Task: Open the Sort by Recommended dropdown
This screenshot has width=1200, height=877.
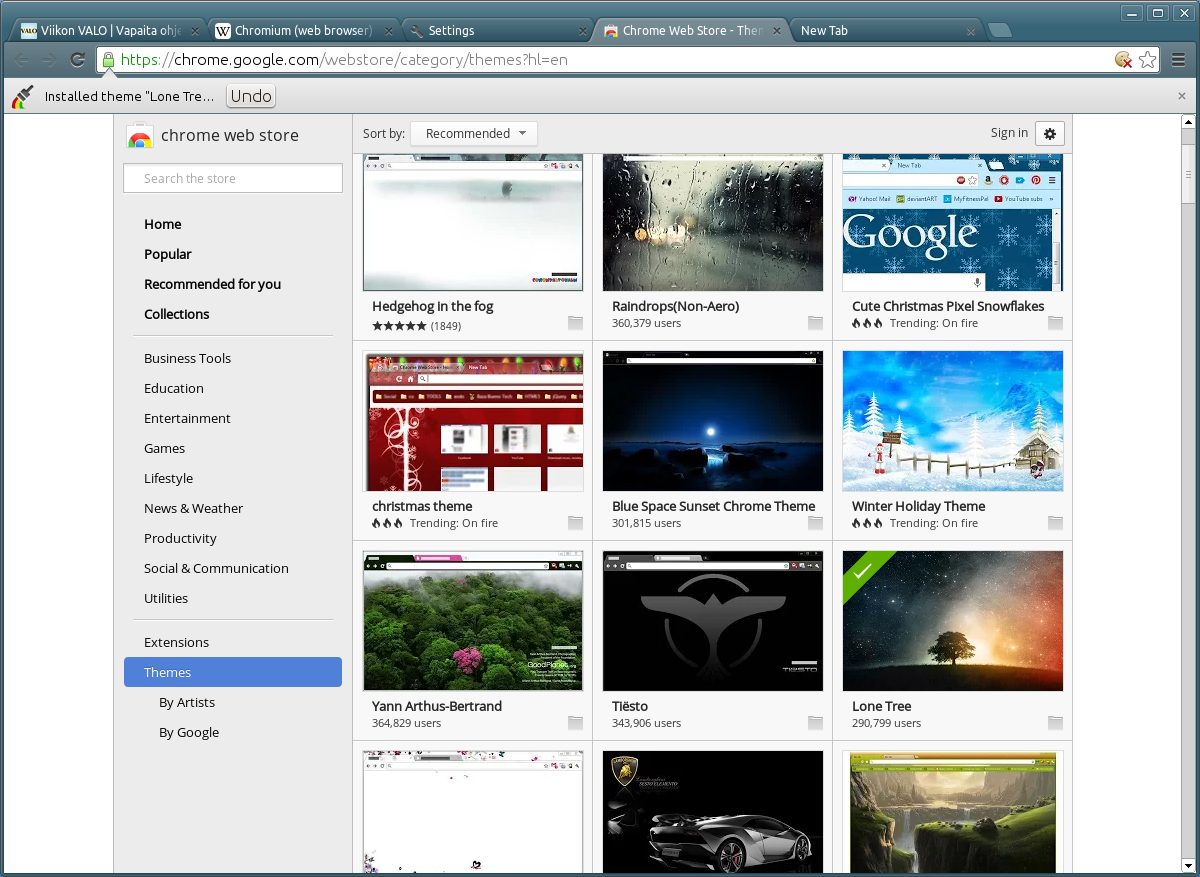Action: 474,134
